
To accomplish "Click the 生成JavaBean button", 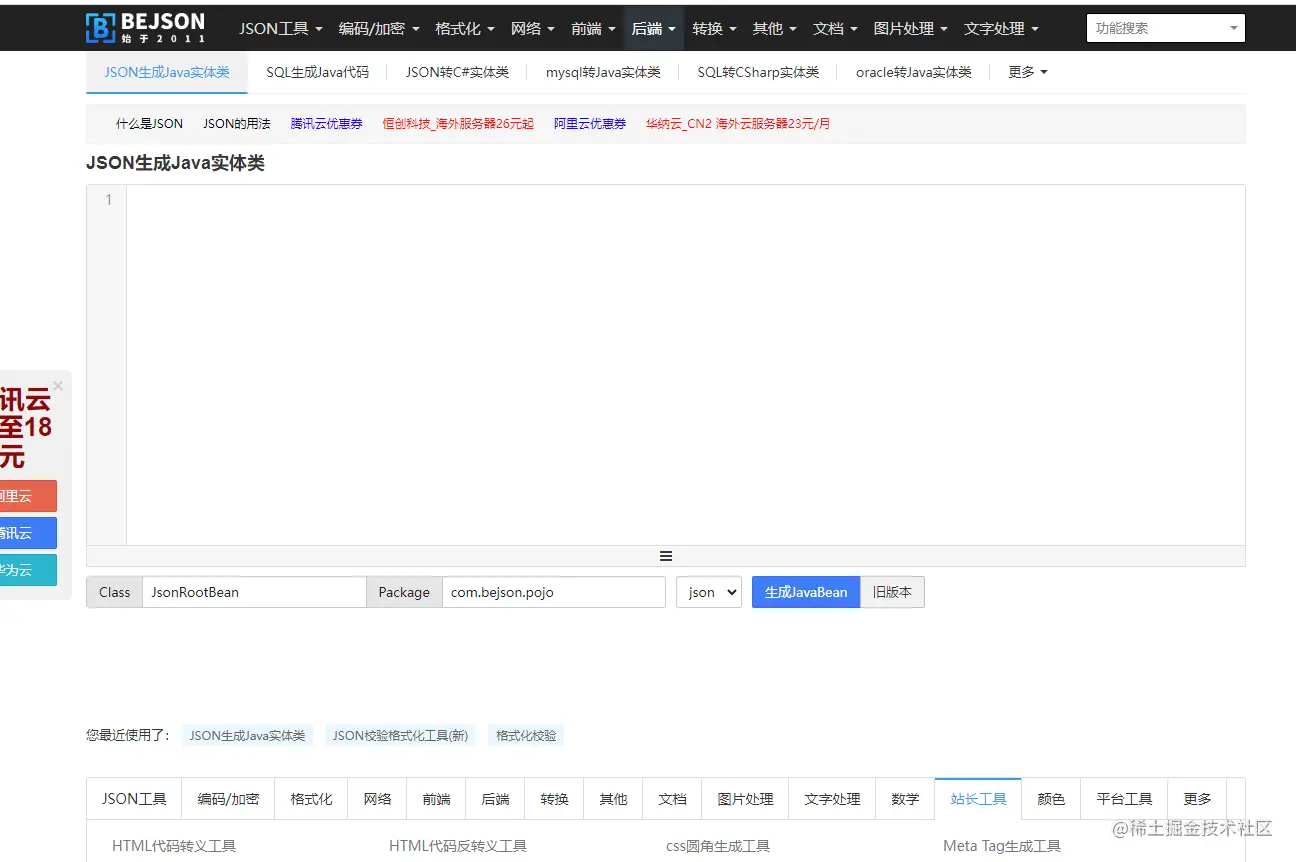I will 805,592.
